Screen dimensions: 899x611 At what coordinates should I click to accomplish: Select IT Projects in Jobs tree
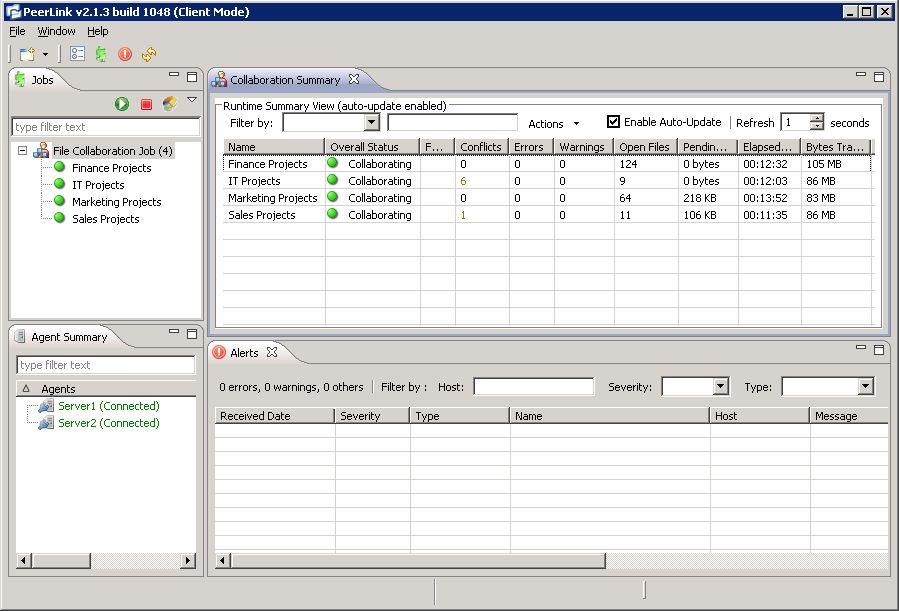click(98, 185)
